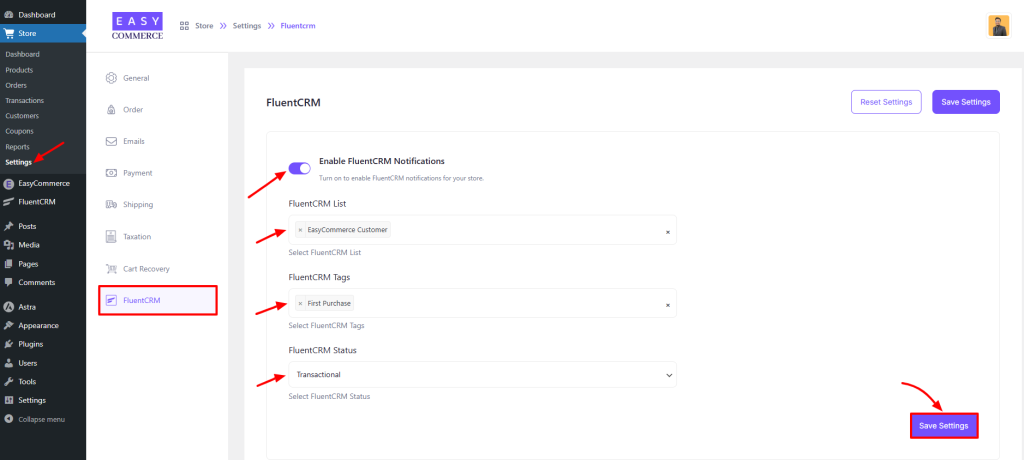Viewport: 1024px width, 460px height.
Task: Click the Store cart icon in sidebar
Action: click(x=9, y=33)
